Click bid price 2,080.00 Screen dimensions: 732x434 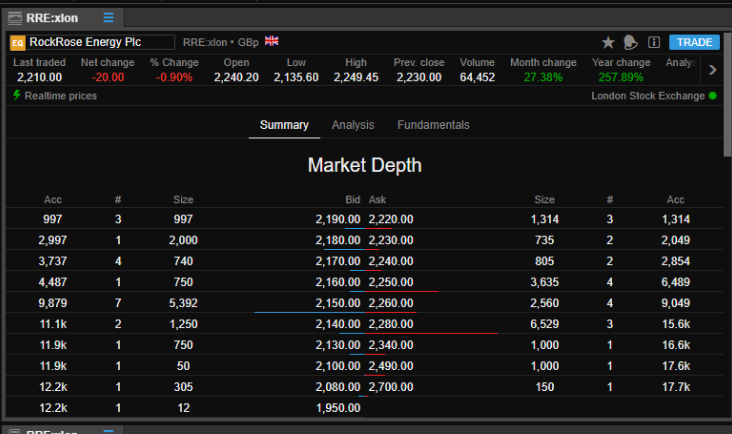pyautogui.click(x=338, y=387)
